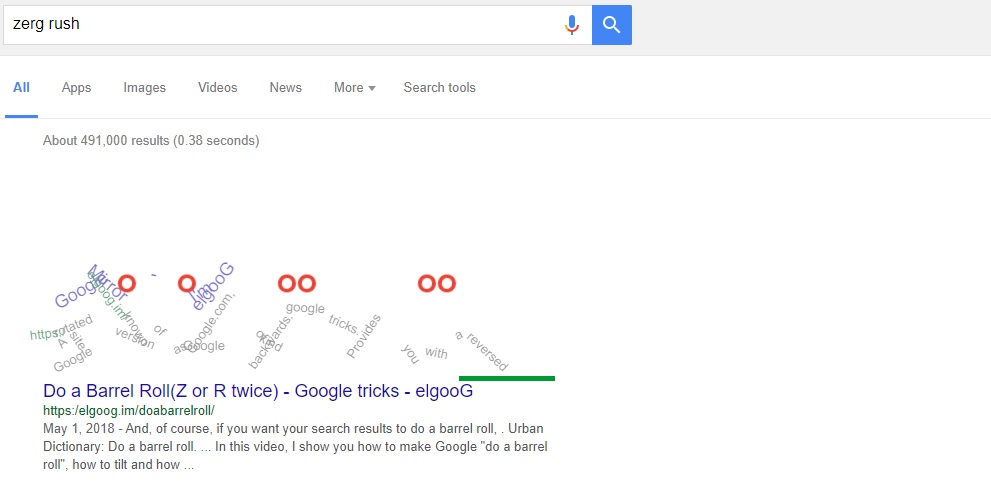Screen dimensions: 991x491
Task: Open the Videos tab
Action: (217, 88)
